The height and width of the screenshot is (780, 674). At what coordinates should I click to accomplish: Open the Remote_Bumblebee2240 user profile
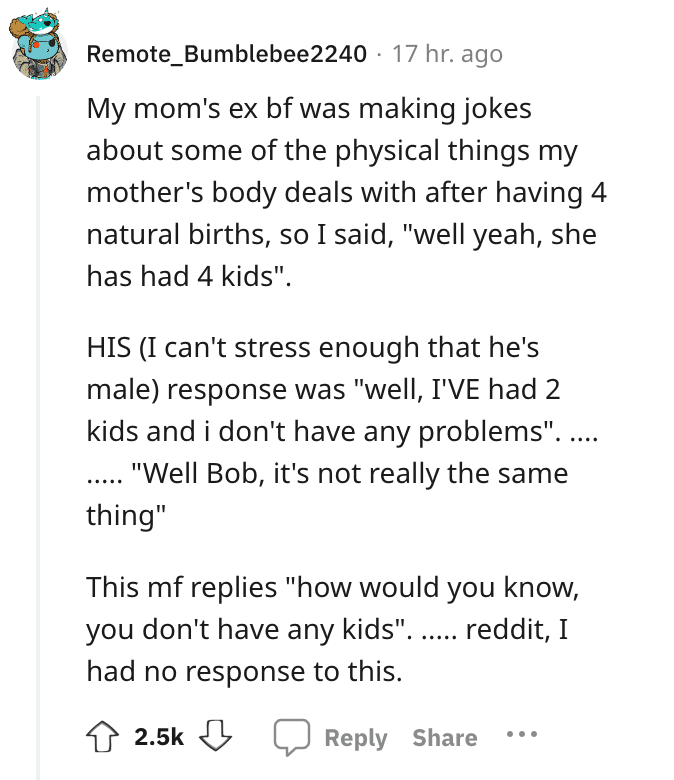pyautogui.click(x=227, y=54)
